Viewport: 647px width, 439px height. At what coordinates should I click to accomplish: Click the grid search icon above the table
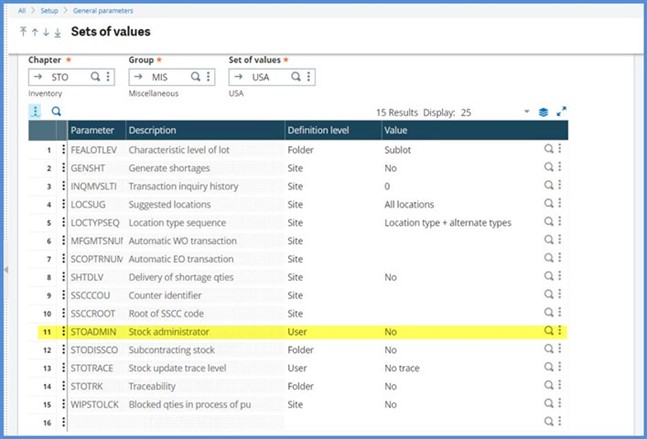tap(57, 112)
